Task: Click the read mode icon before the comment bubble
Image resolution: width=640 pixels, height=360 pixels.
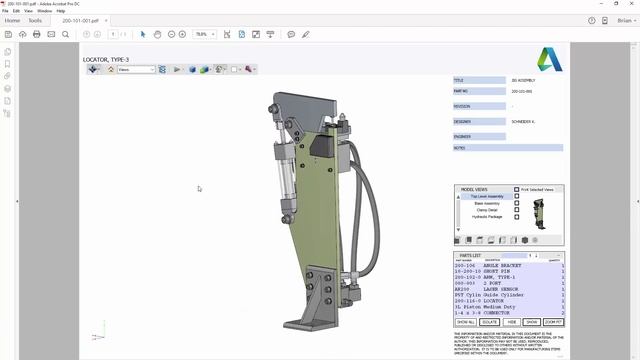Action: [x=270, y=34]
